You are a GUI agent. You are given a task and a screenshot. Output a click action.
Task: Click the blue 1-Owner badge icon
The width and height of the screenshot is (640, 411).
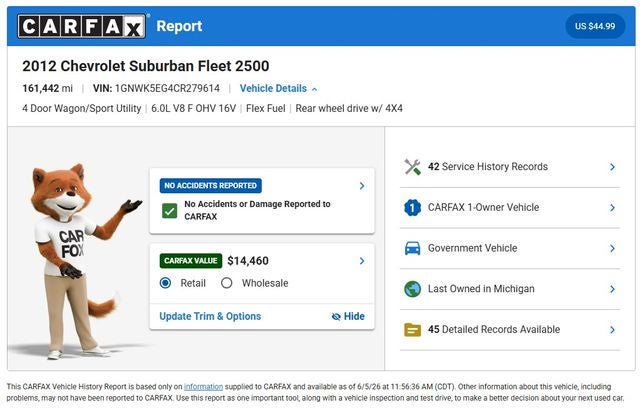click(x=412, y=208)
